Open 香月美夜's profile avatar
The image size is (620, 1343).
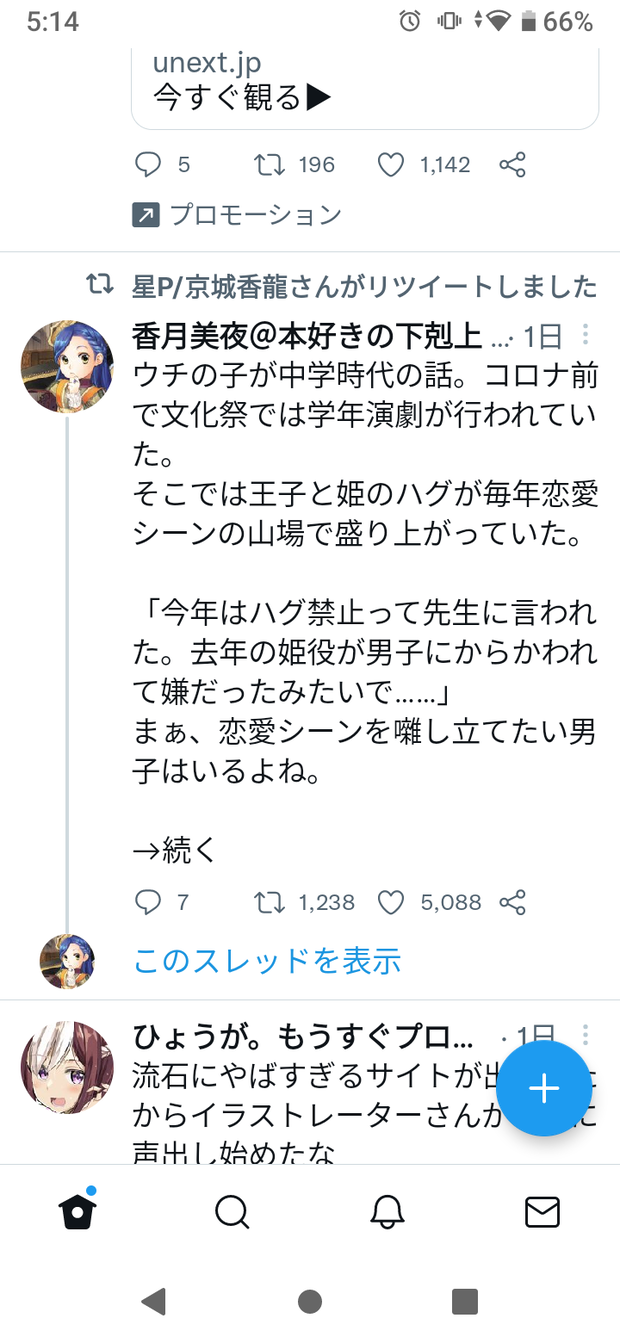click(x=67, y=367)
